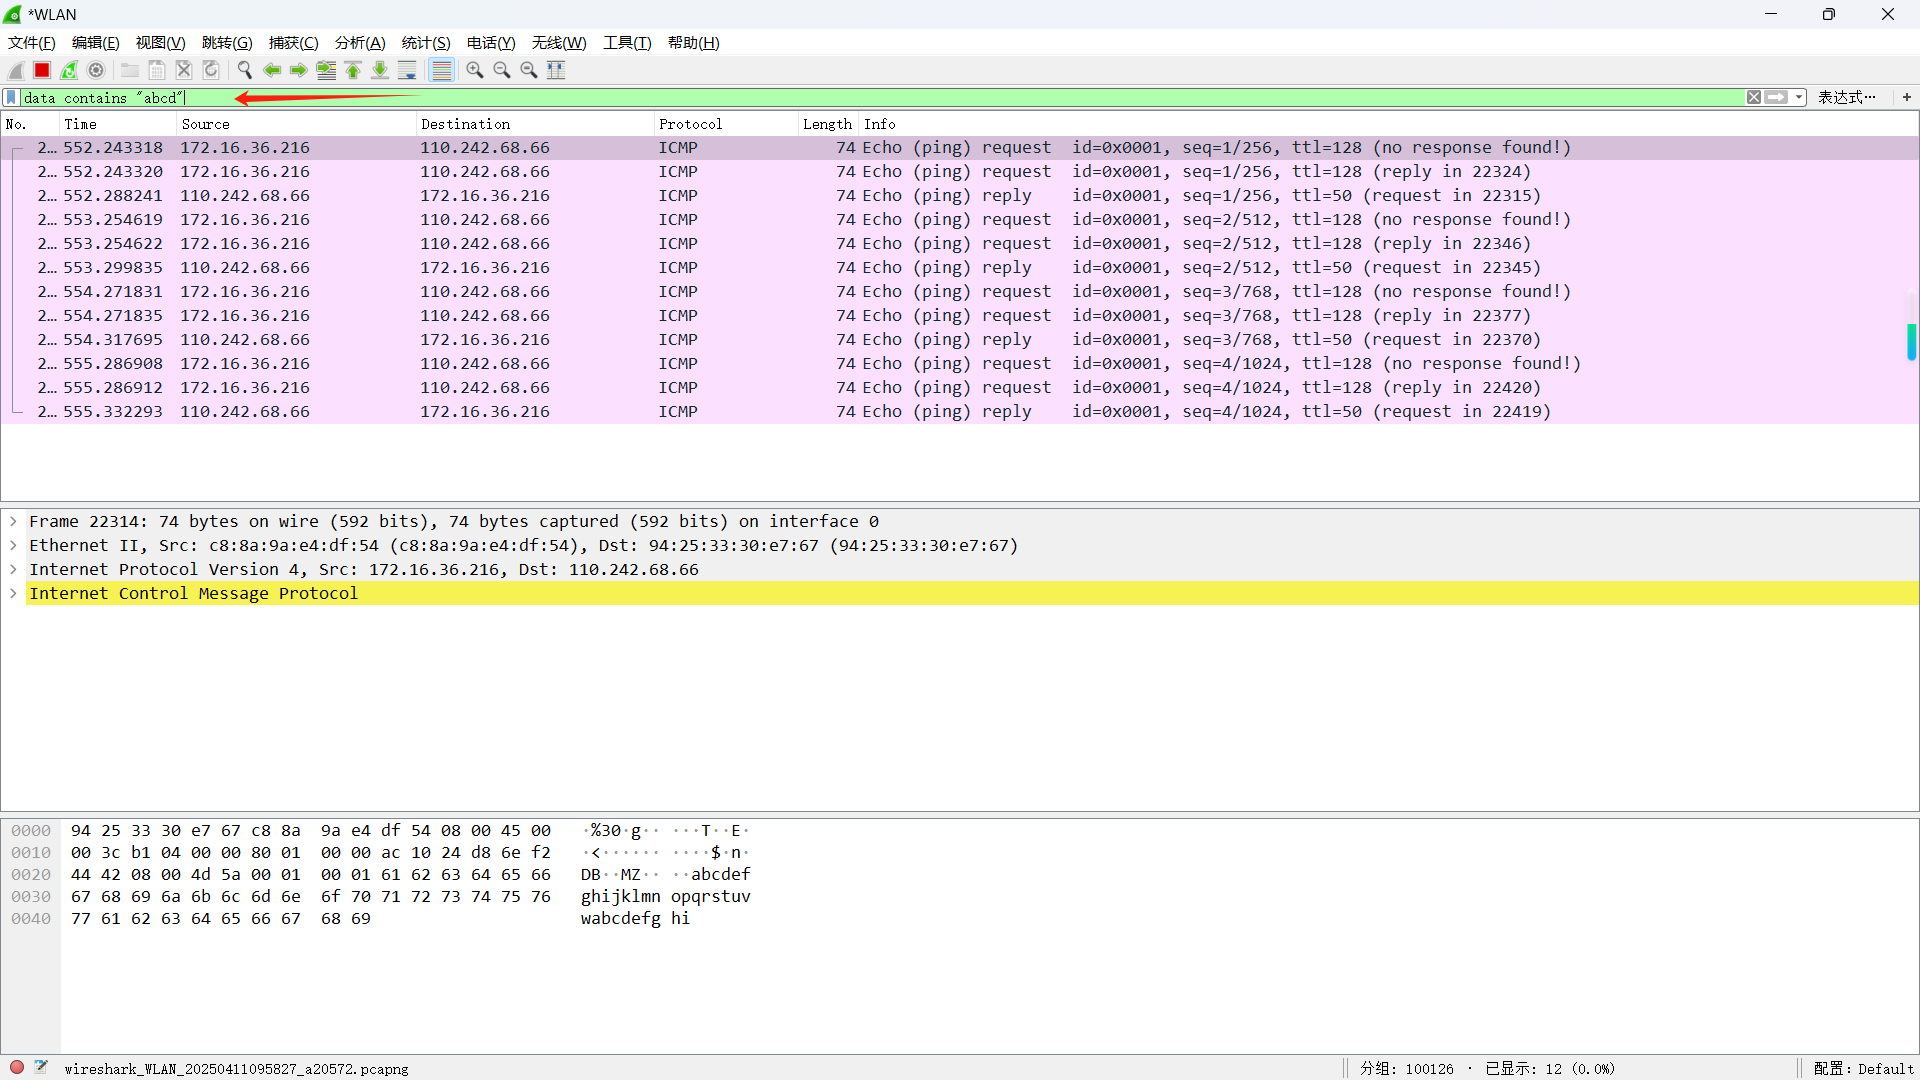Stop the running capture

[x=42, y=70]
